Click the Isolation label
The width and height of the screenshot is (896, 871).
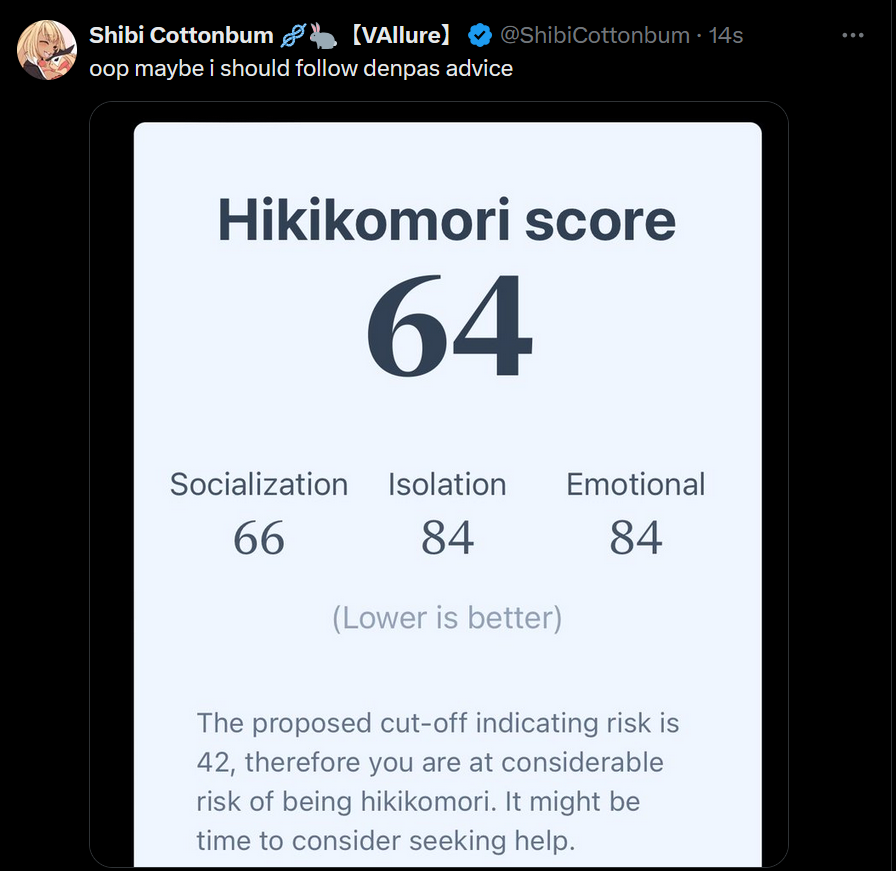pos(447,484)
